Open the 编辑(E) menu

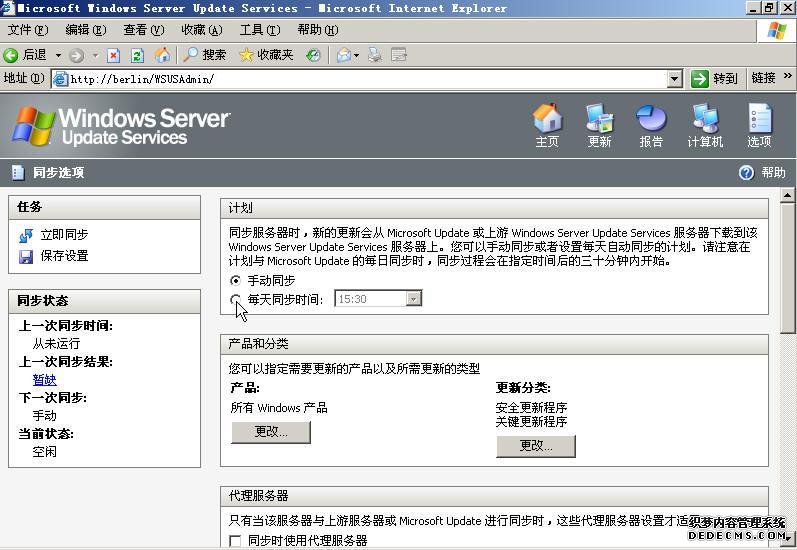point(86,30)
